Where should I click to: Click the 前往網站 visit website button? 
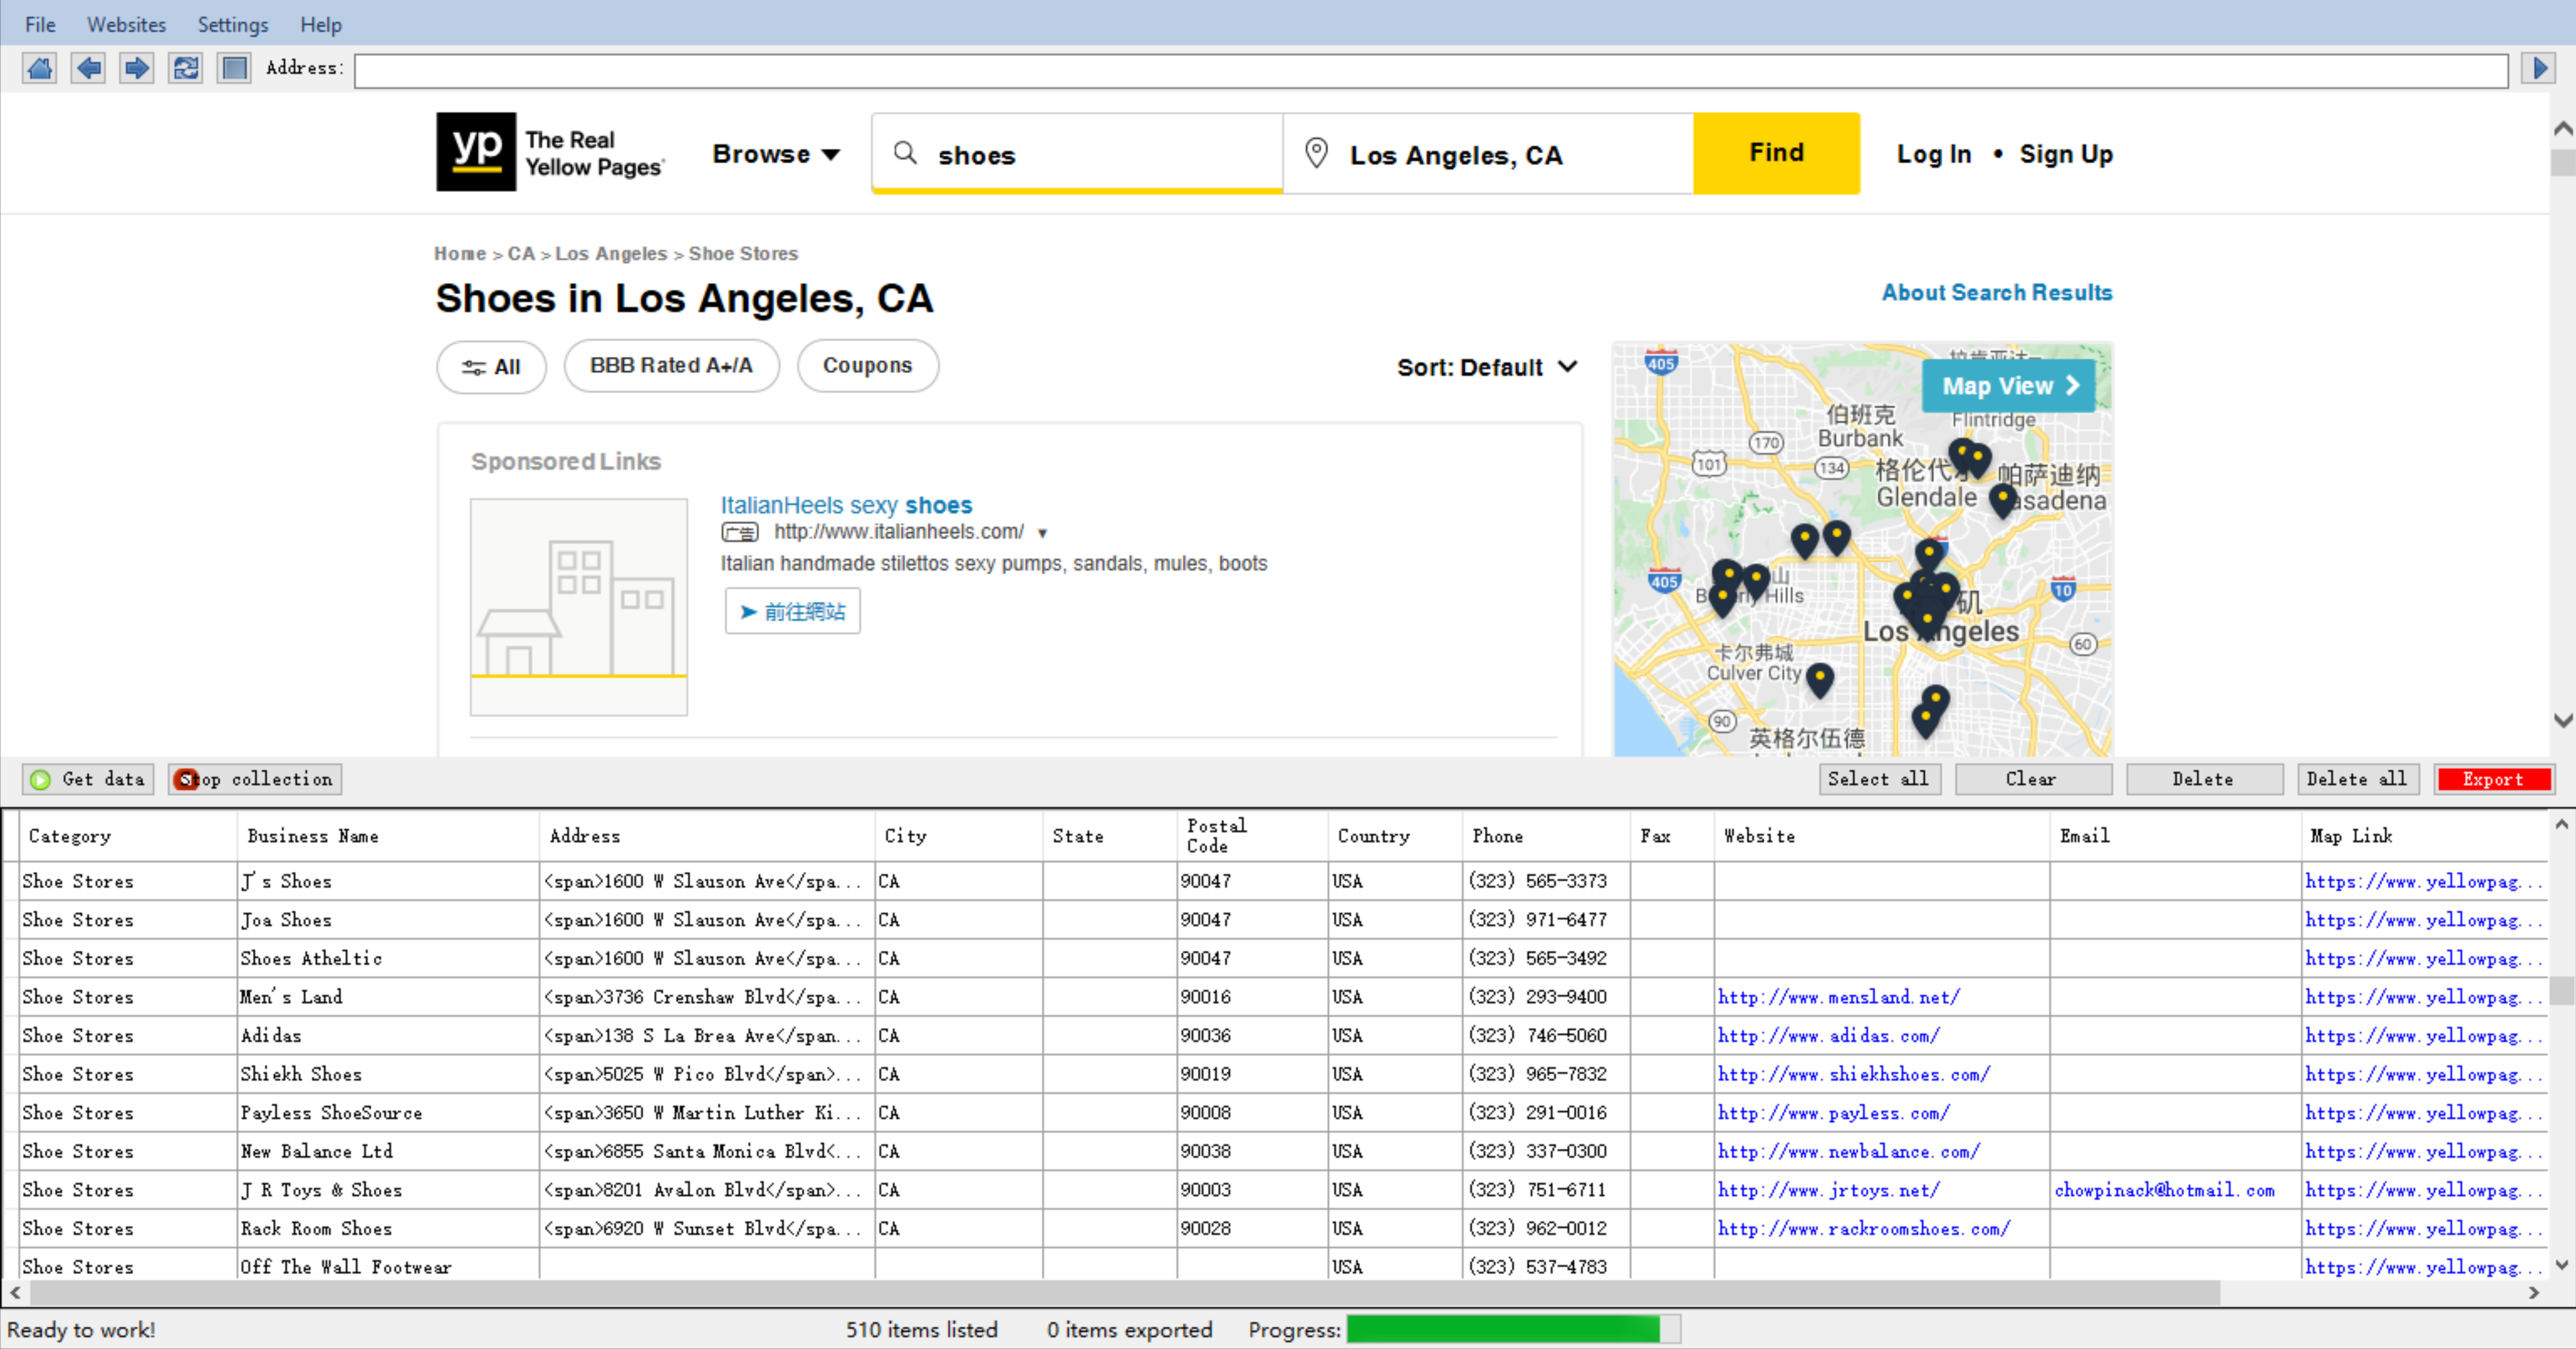[x=792, y=611]
